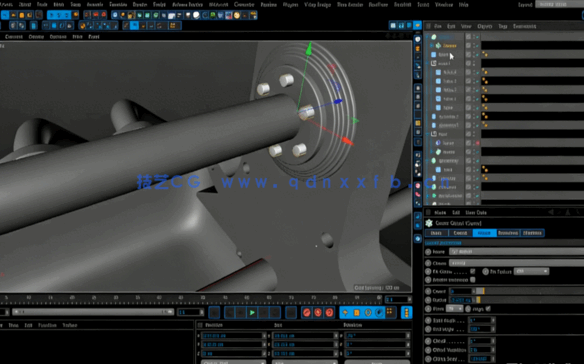Toggle keyframe circle beside Radius parameter

(x=428, y=300)
